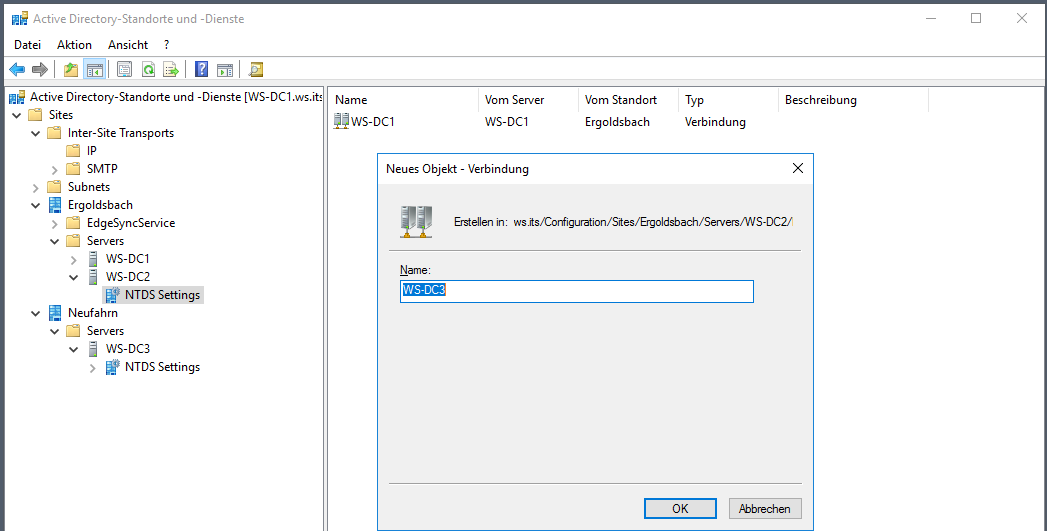Screen dimensions: 1047x531
Task: Expand the Subnets folder
Action: click(35, 188)
